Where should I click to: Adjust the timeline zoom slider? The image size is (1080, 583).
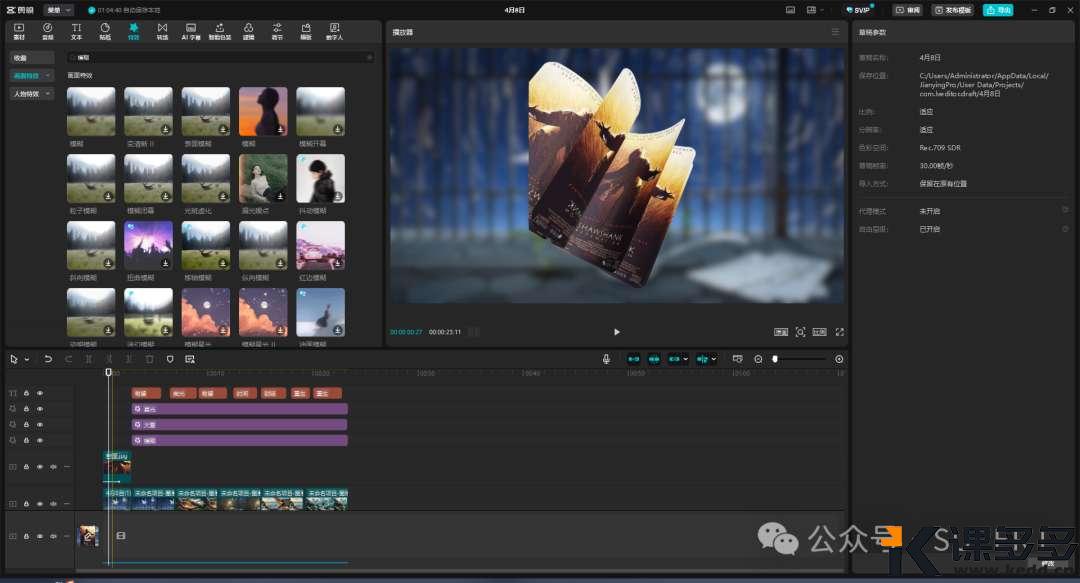(x=776, y=359)
